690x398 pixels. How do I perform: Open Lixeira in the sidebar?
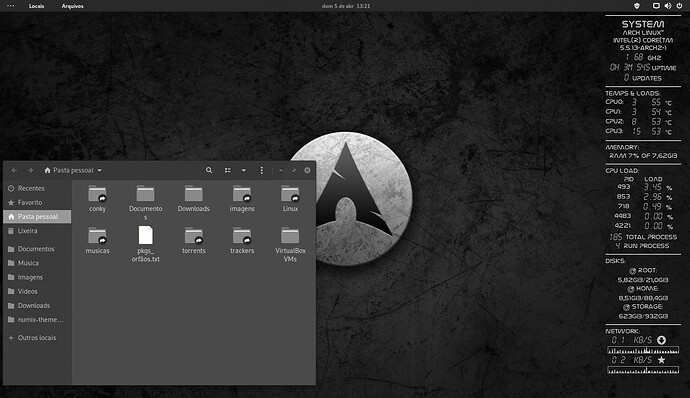pyautogui.click(x=37, y=230)
